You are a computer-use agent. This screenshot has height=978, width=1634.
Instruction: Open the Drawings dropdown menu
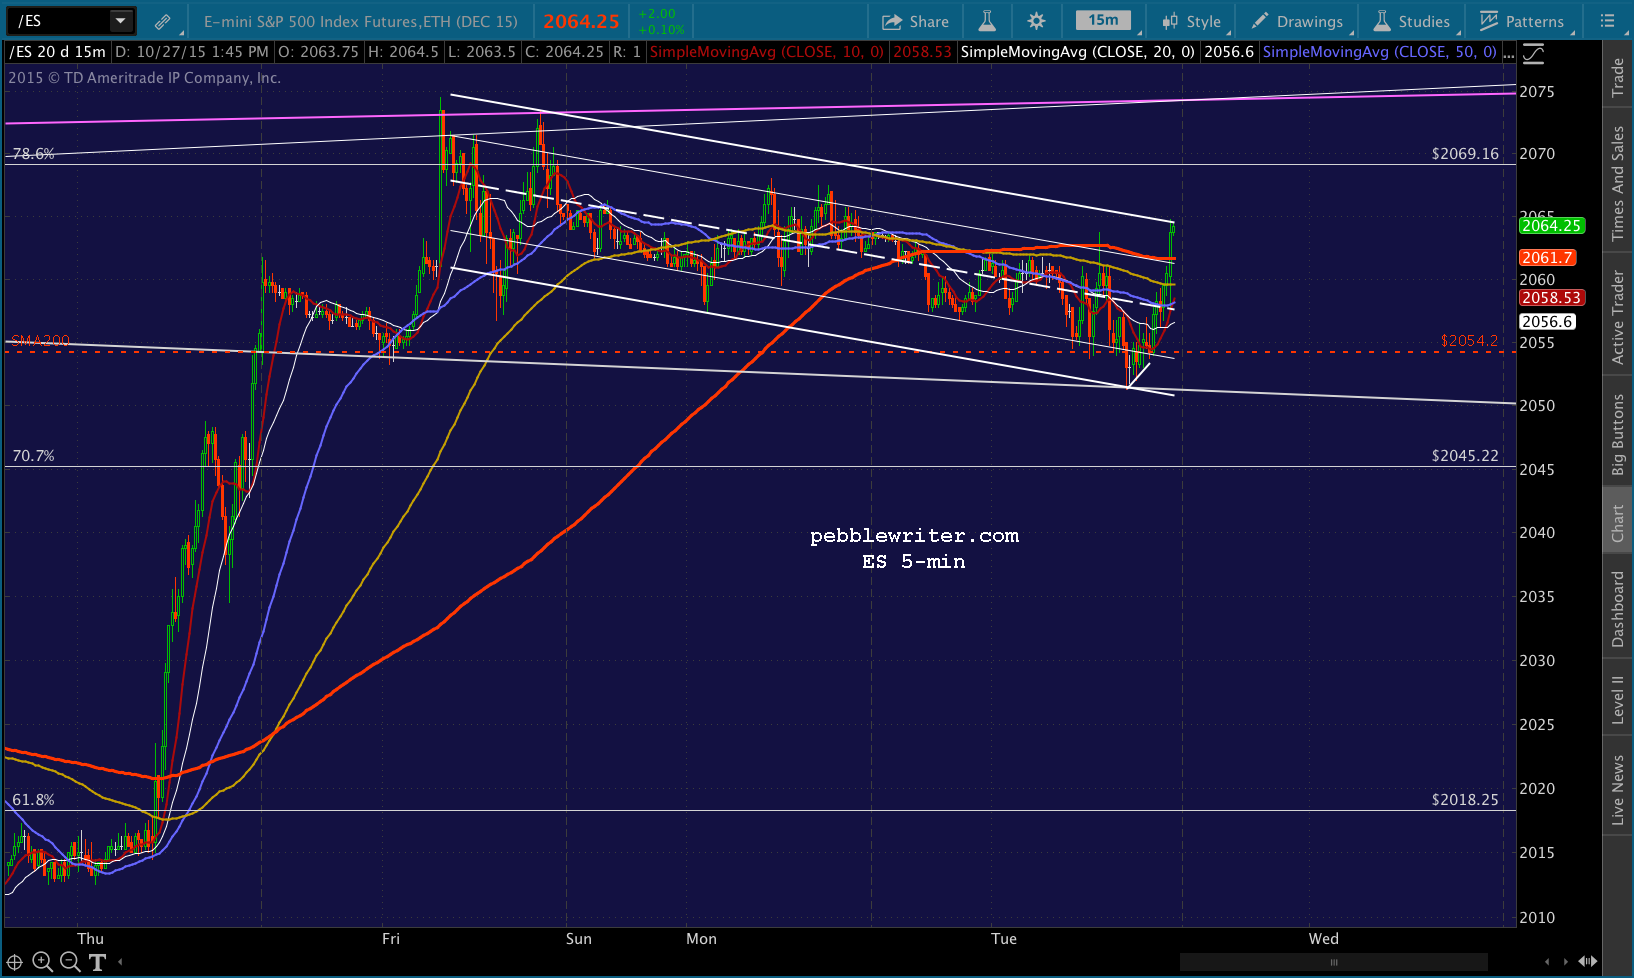coord(1298,21)
